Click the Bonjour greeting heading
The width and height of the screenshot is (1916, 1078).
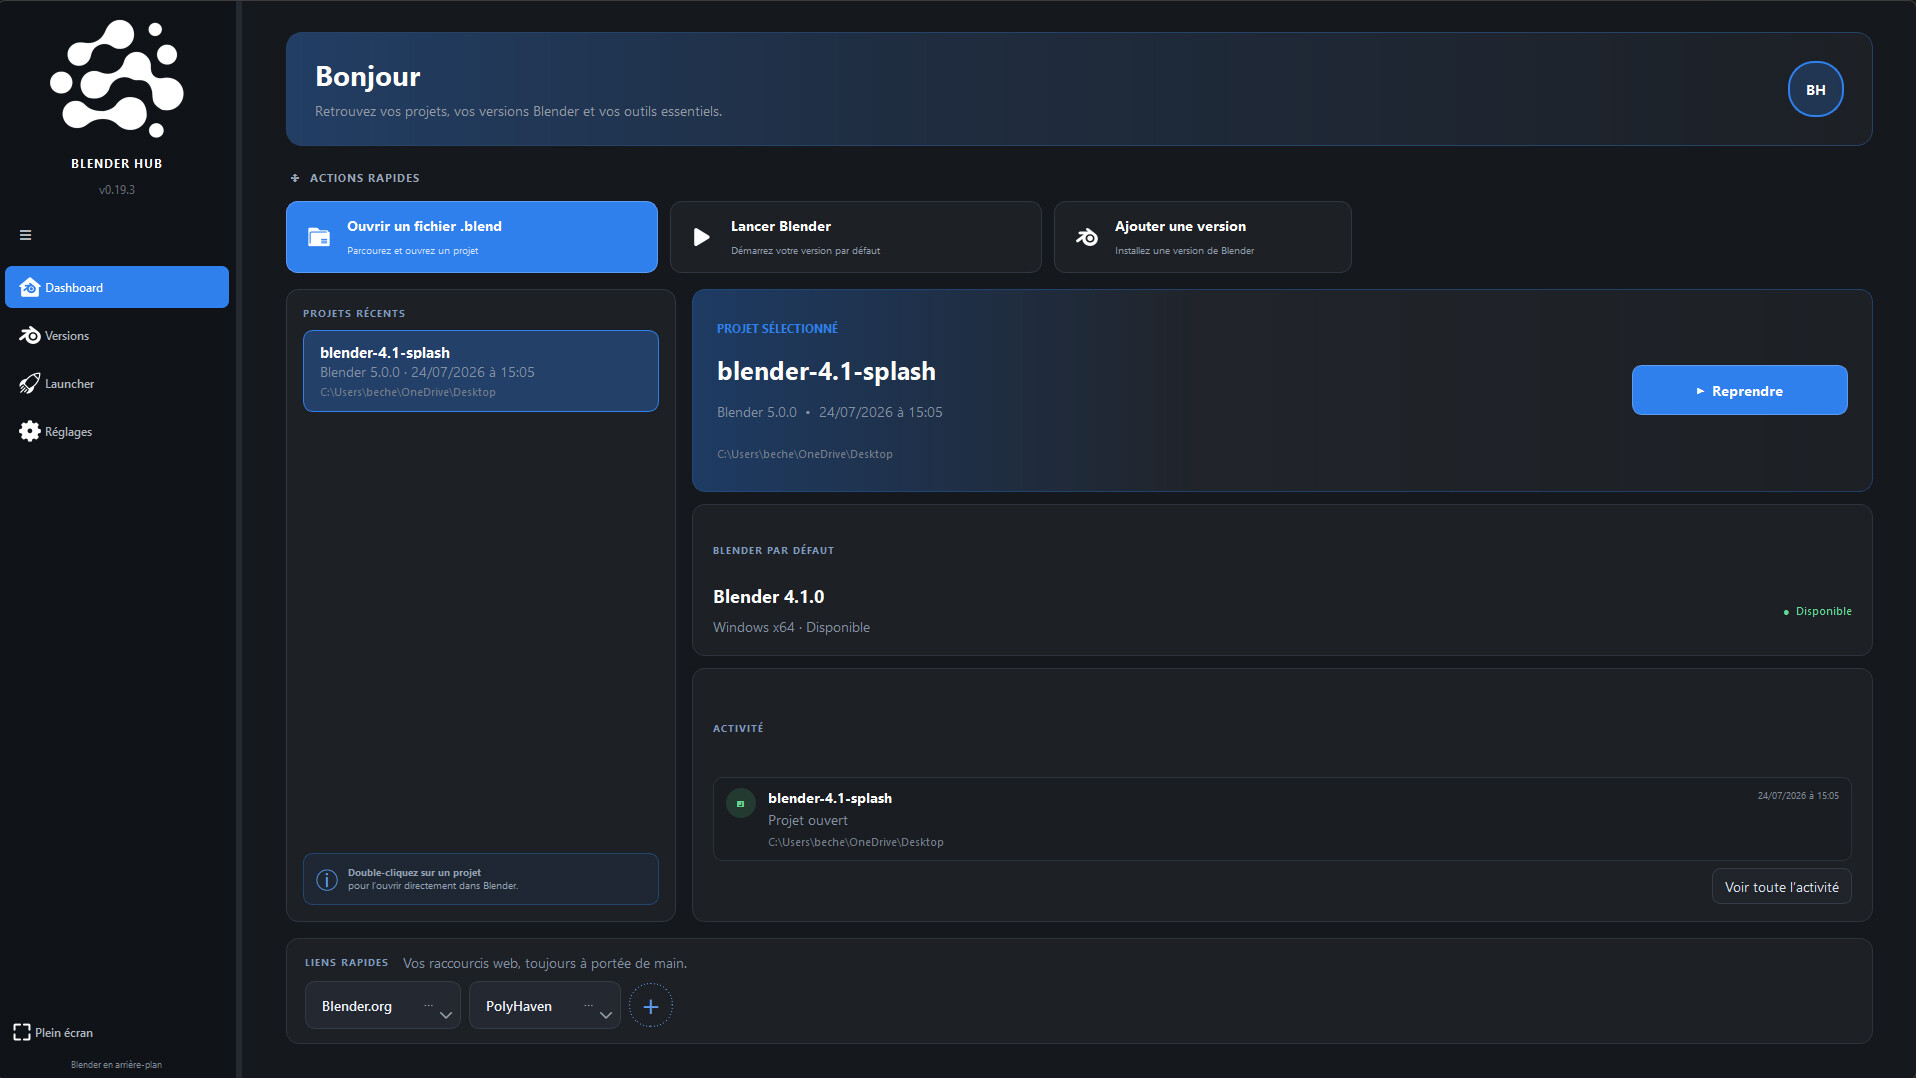[368, 76]
